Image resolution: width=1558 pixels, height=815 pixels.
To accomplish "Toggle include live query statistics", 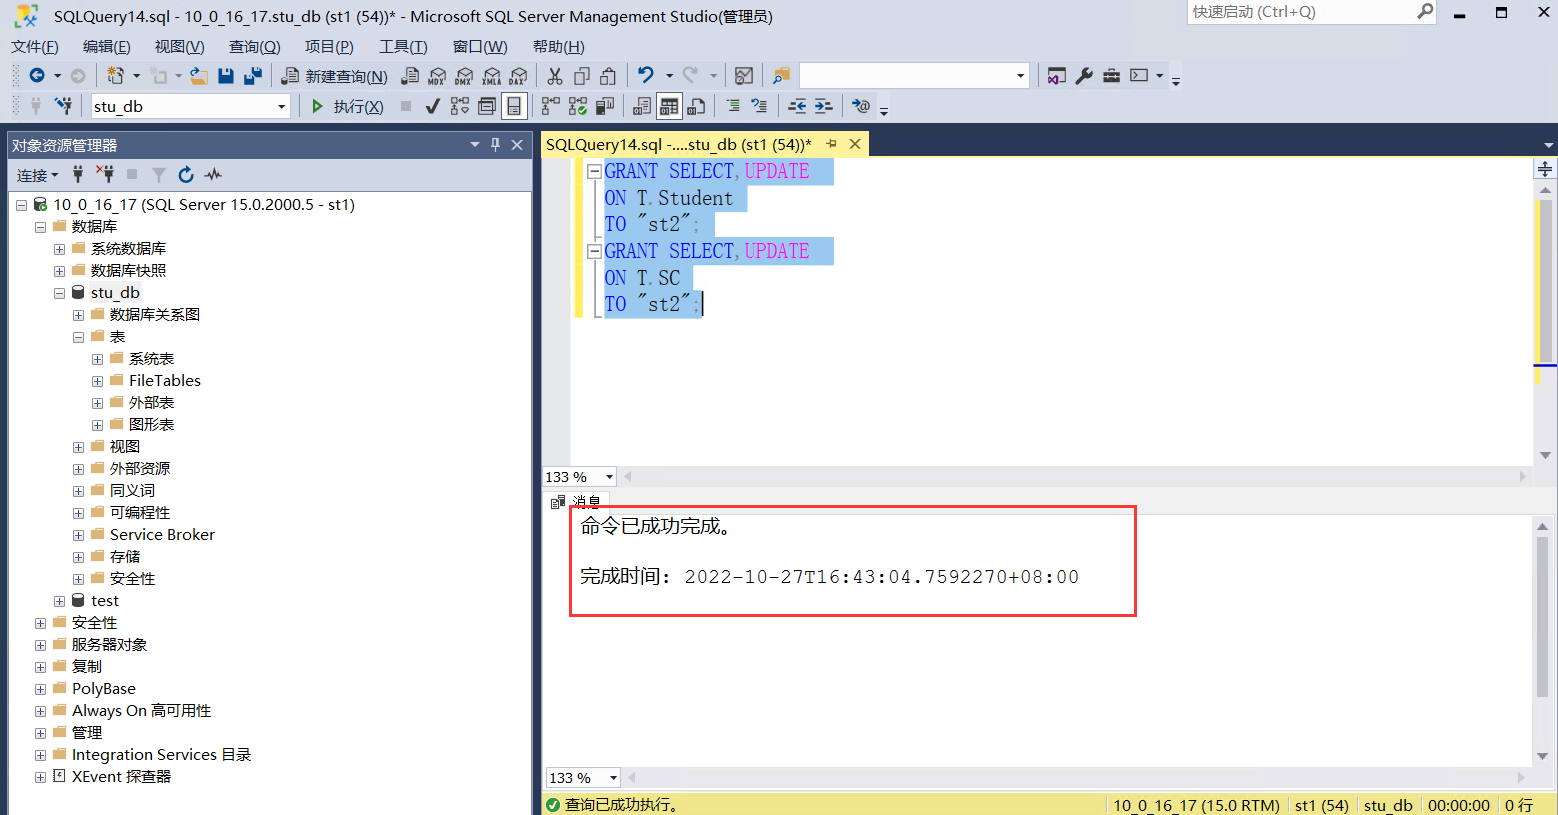I will click(577, 106).
